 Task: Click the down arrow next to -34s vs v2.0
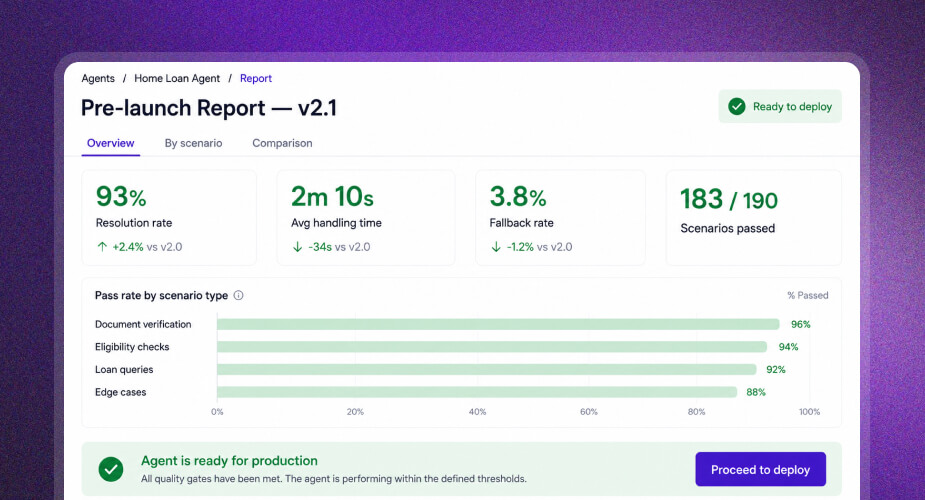[297, 246]
